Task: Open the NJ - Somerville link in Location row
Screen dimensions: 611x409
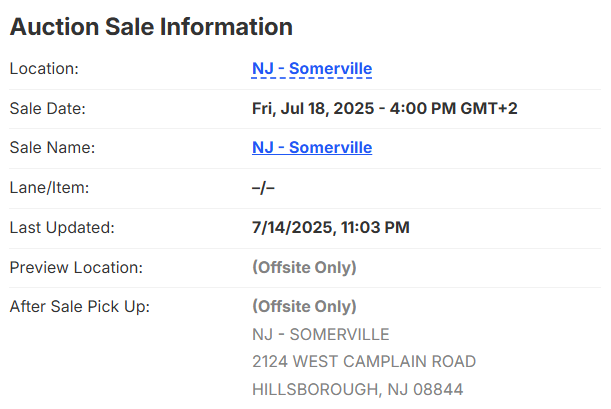Action: [x=312, y=69]
